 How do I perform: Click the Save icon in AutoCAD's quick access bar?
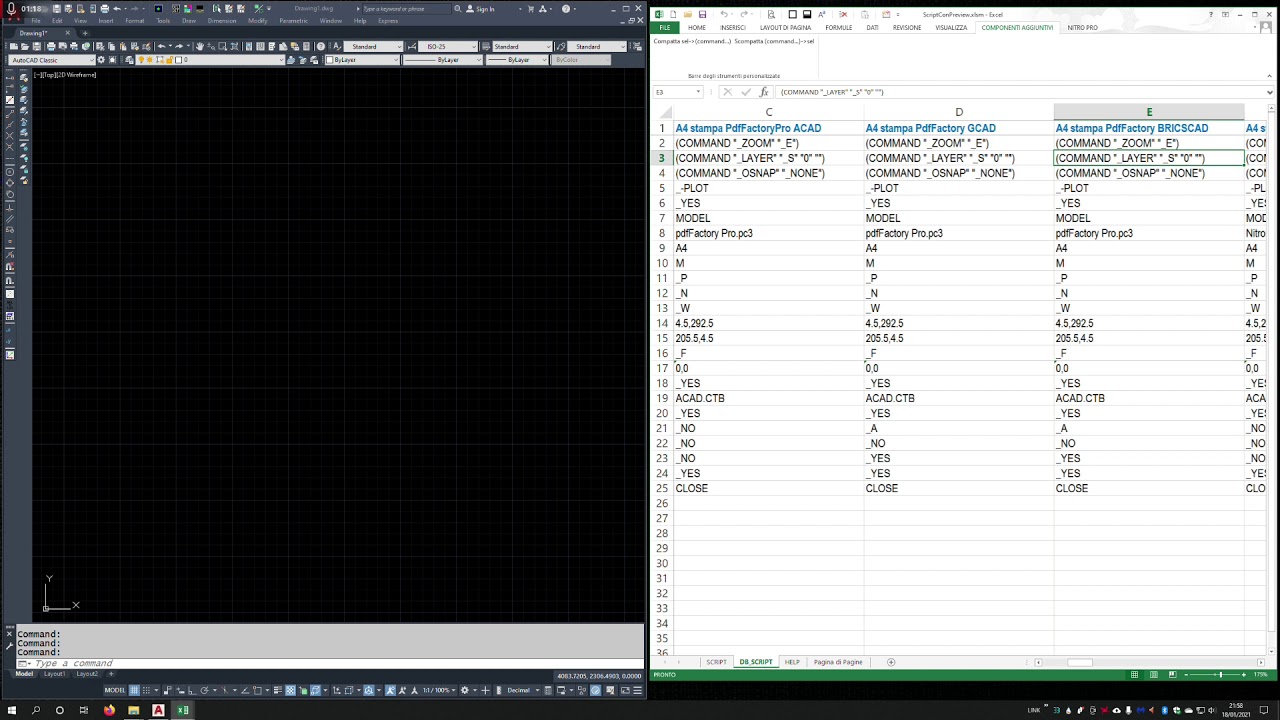[56, 8]
